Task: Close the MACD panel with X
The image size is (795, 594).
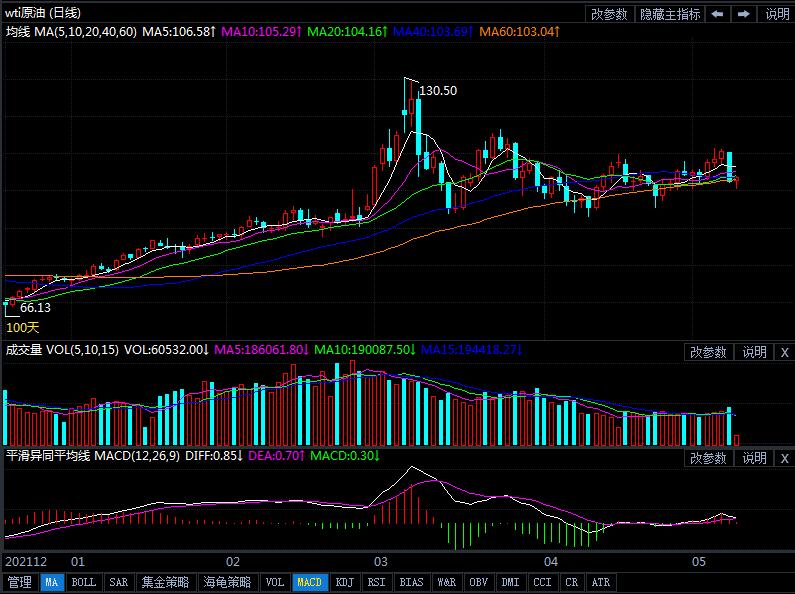Action: [784, 458]
